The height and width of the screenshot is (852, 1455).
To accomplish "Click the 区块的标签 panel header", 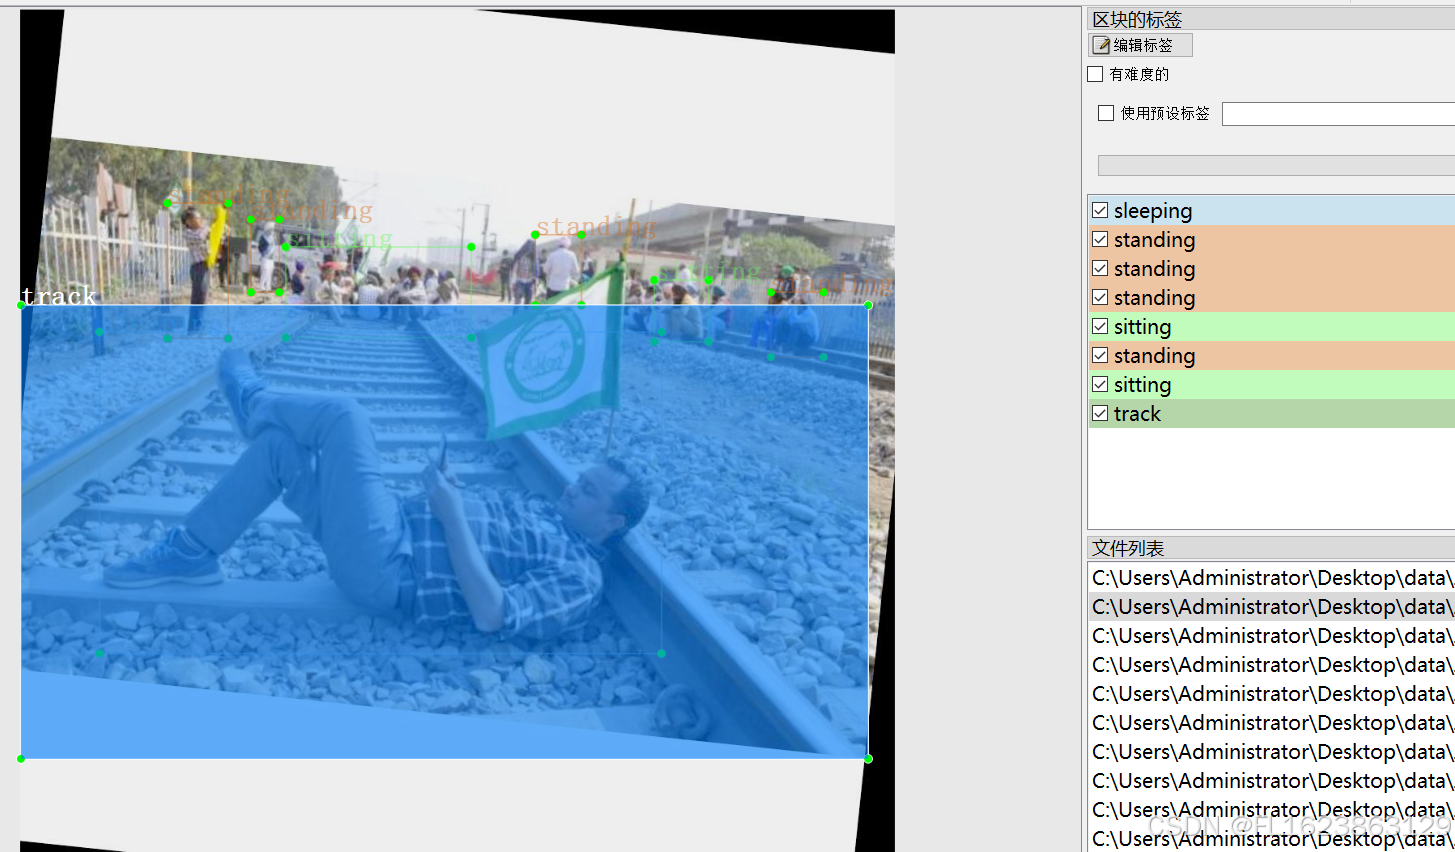I will tap(1270, 19).
